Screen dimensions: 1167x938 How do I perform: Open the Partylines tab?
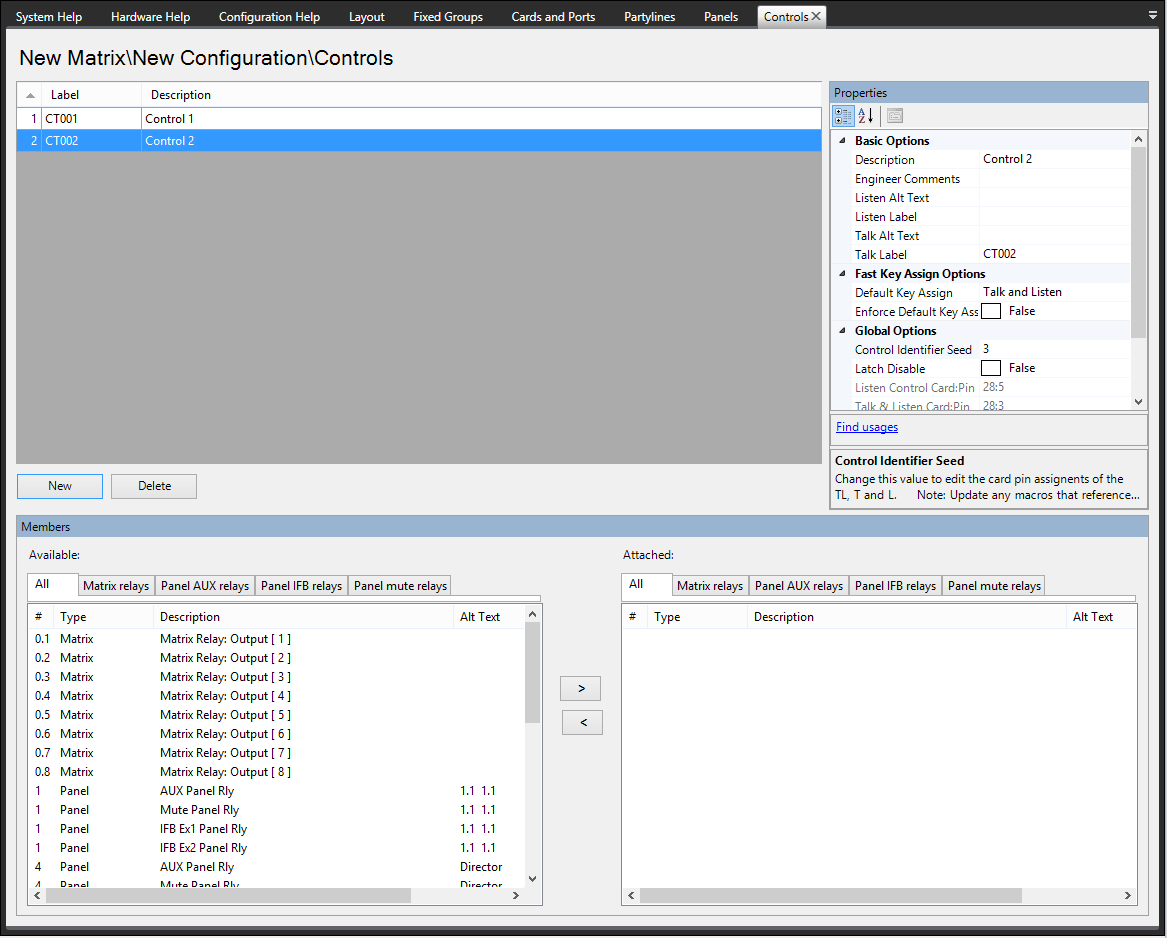tap(649, 16)
